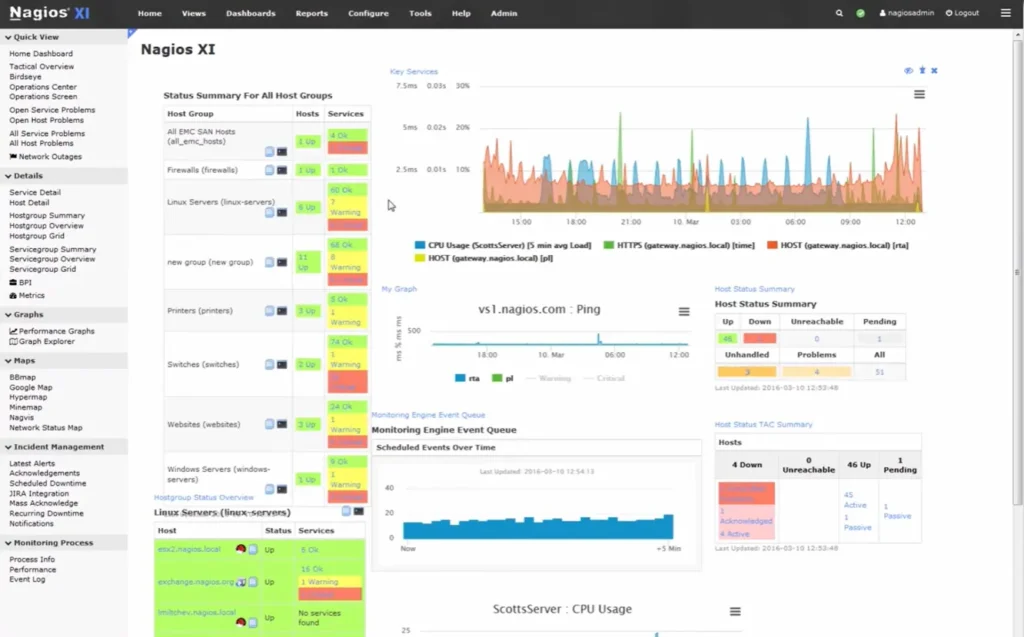
Task: Open the Reports menu
Action: click(312, 13)
